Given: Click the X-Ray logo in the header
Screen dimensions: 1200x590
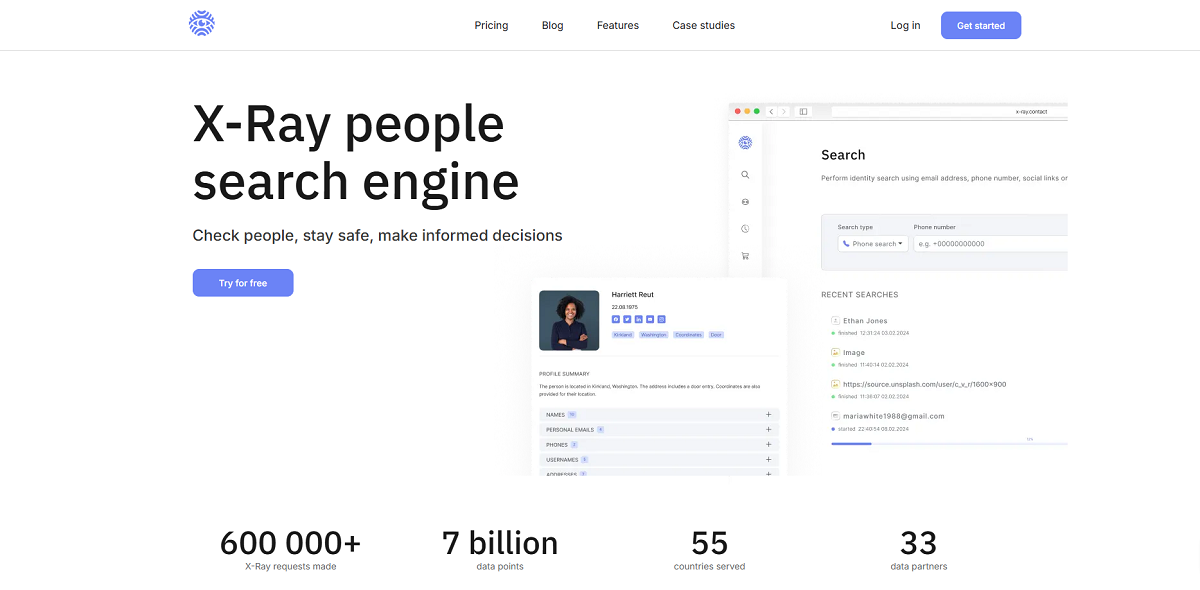Looking at the screenshot, I should pyautogui.click(x=202, y=24).
